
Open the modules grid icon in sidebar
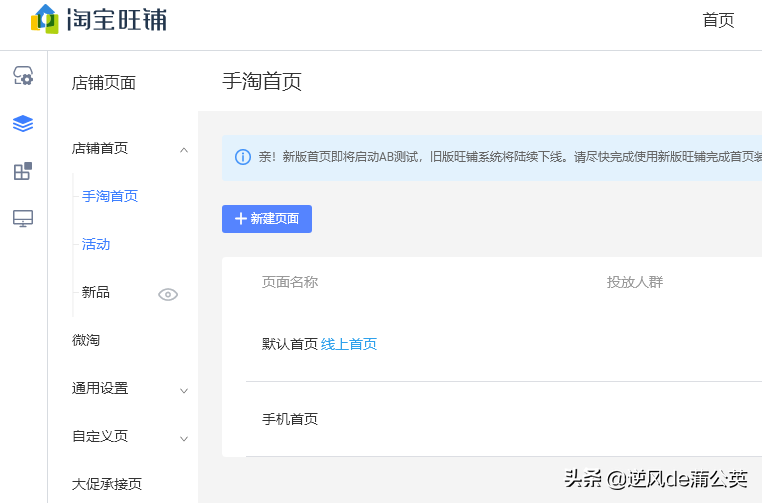point(23,171)
